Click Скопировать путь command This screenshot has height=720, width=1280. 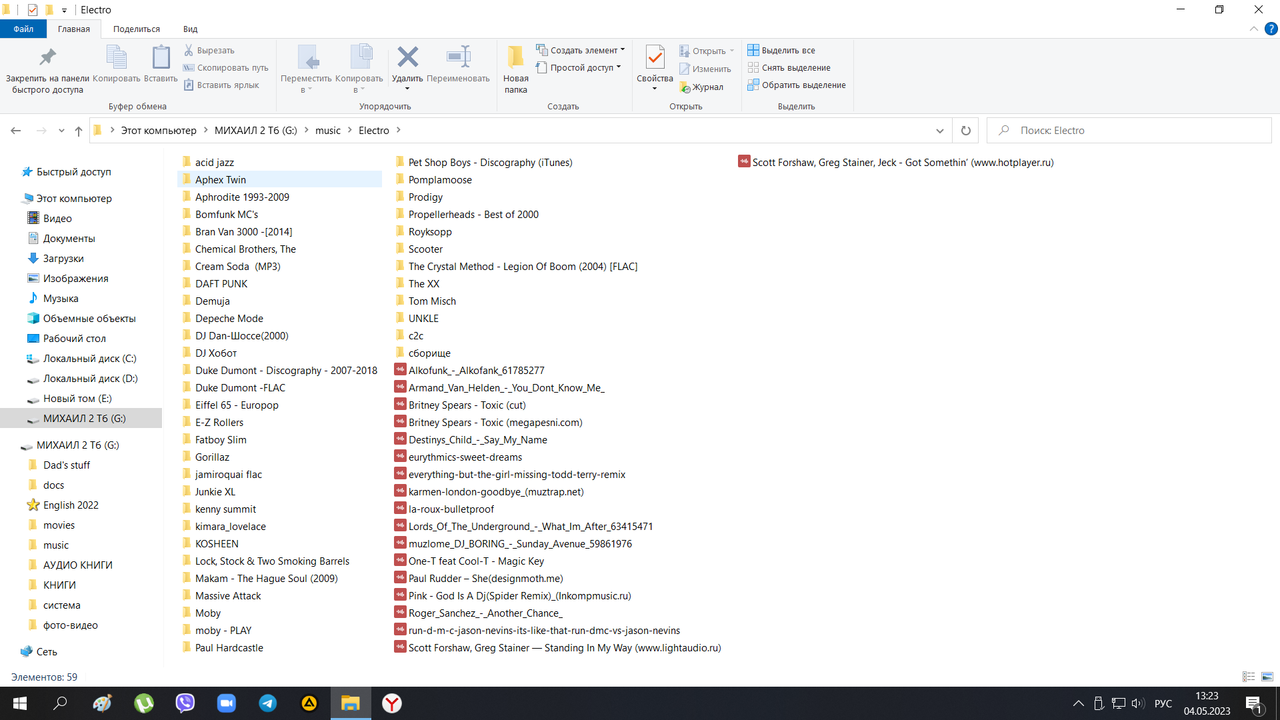tap(225, 68)
